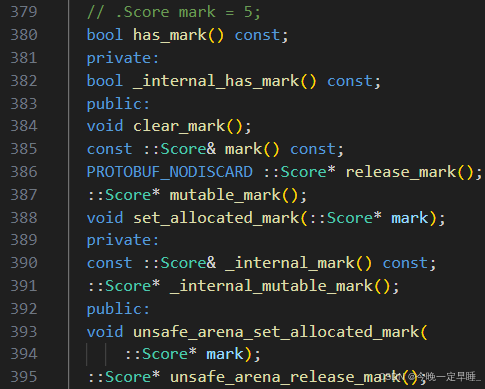
Task: Click line number 383 in the gutter
Action: (24, 104)
